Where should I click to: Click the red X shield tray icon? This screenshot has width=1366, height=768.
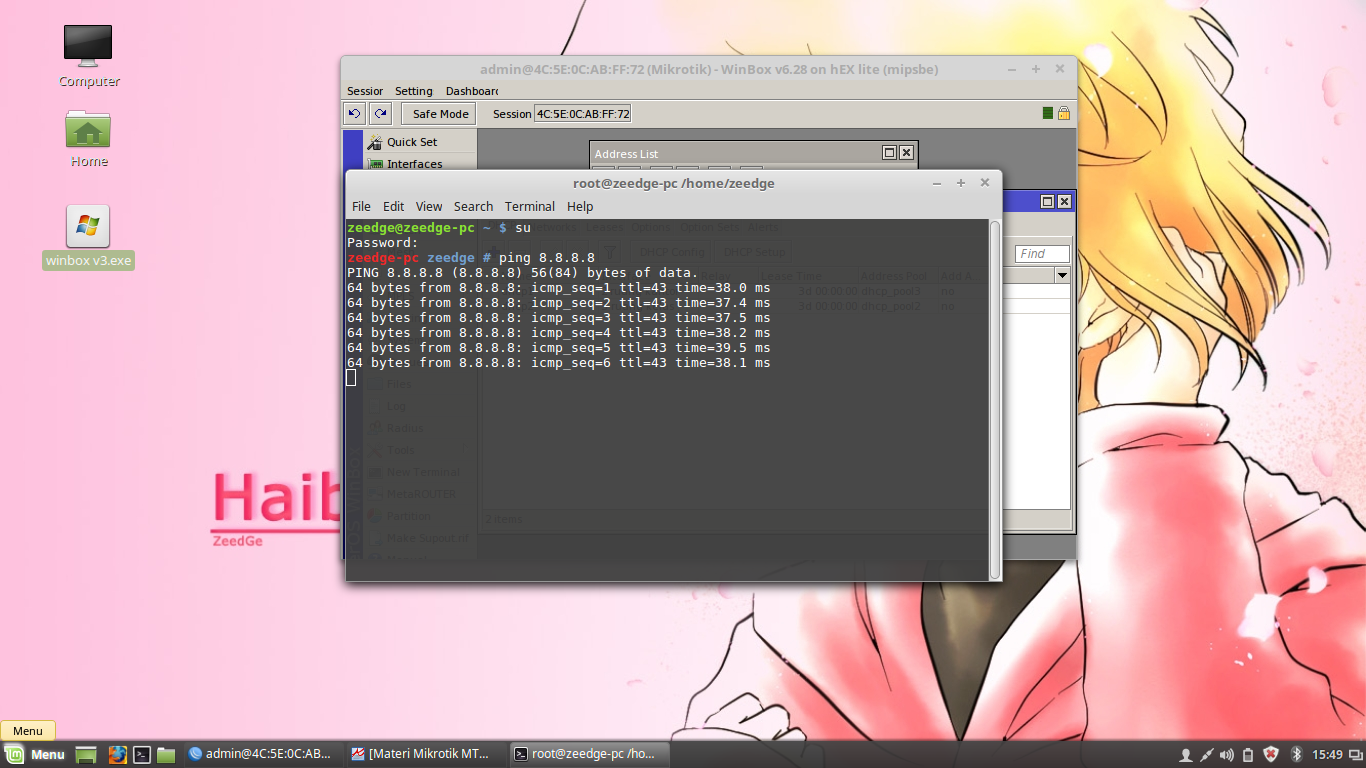[x=1271, y=755]
